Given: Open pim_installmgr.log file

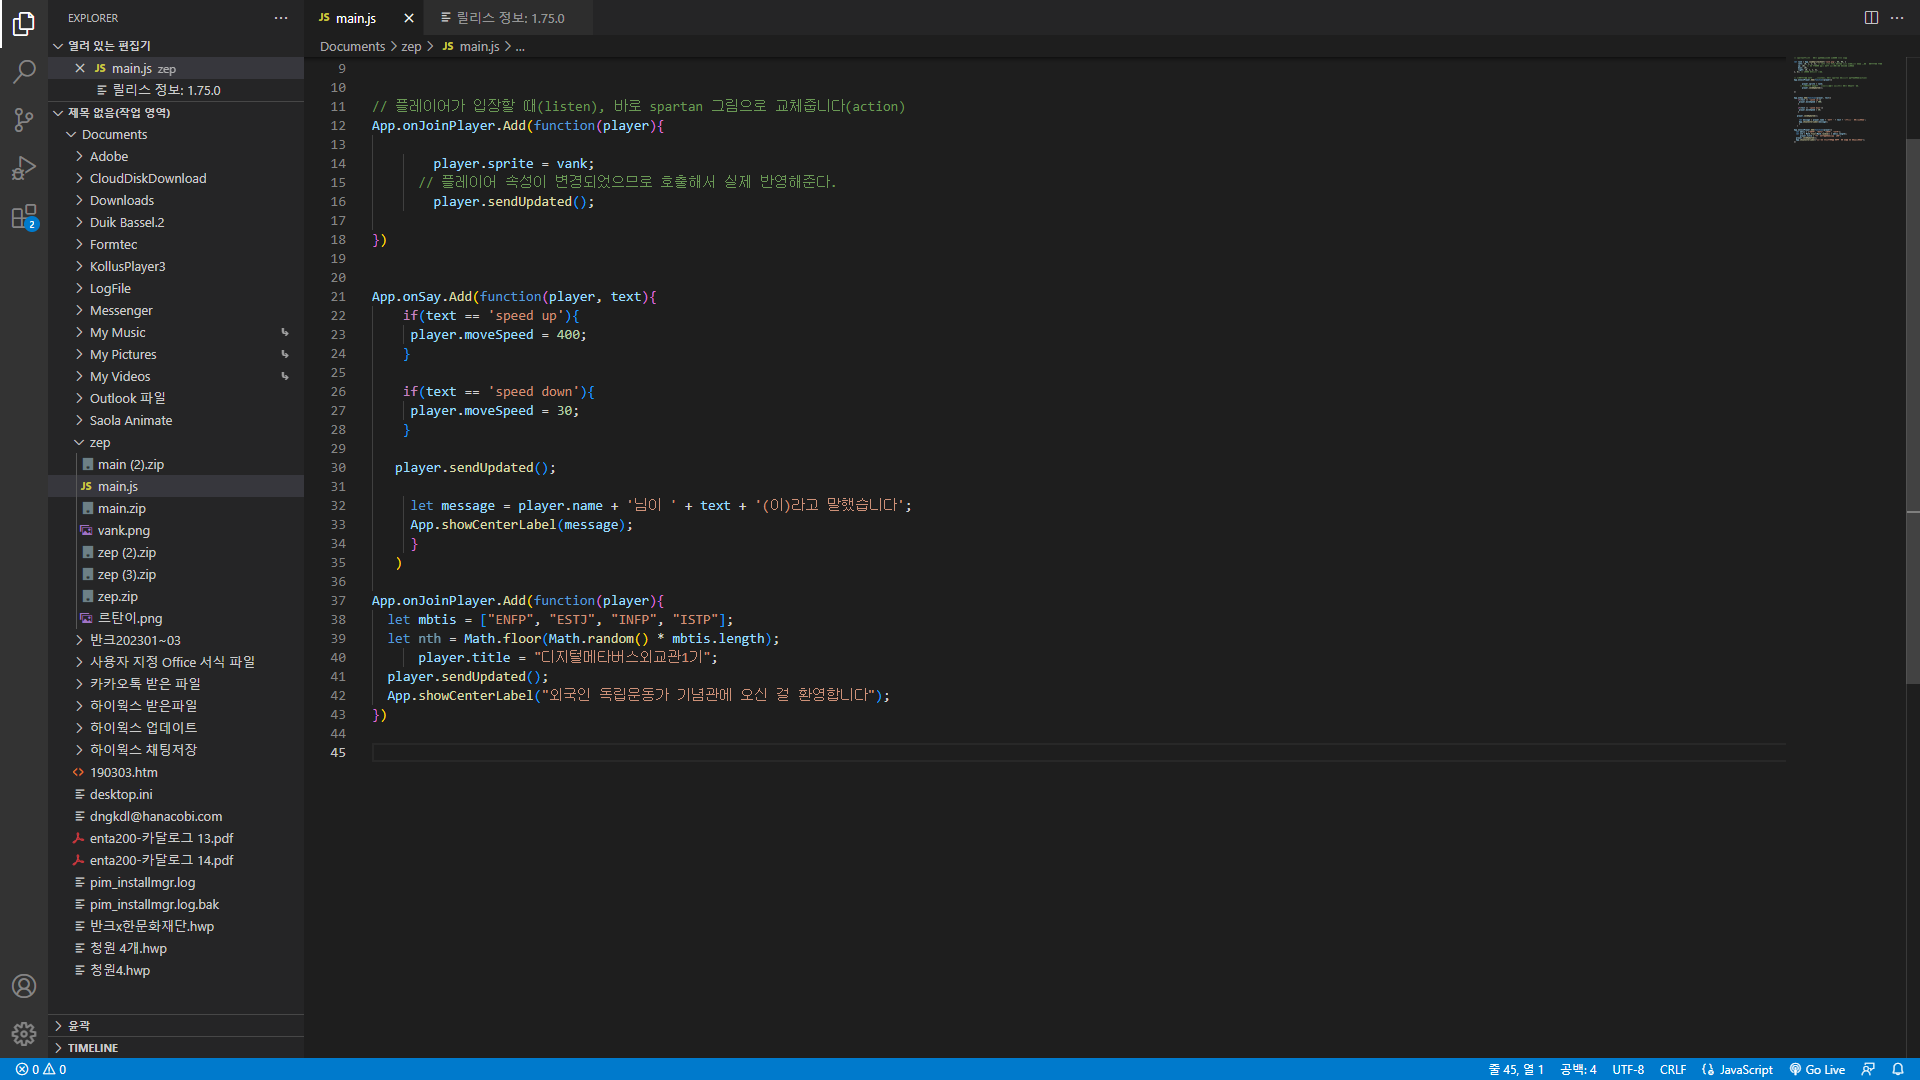Looking at the screenshot, I should tap(176, 883).
